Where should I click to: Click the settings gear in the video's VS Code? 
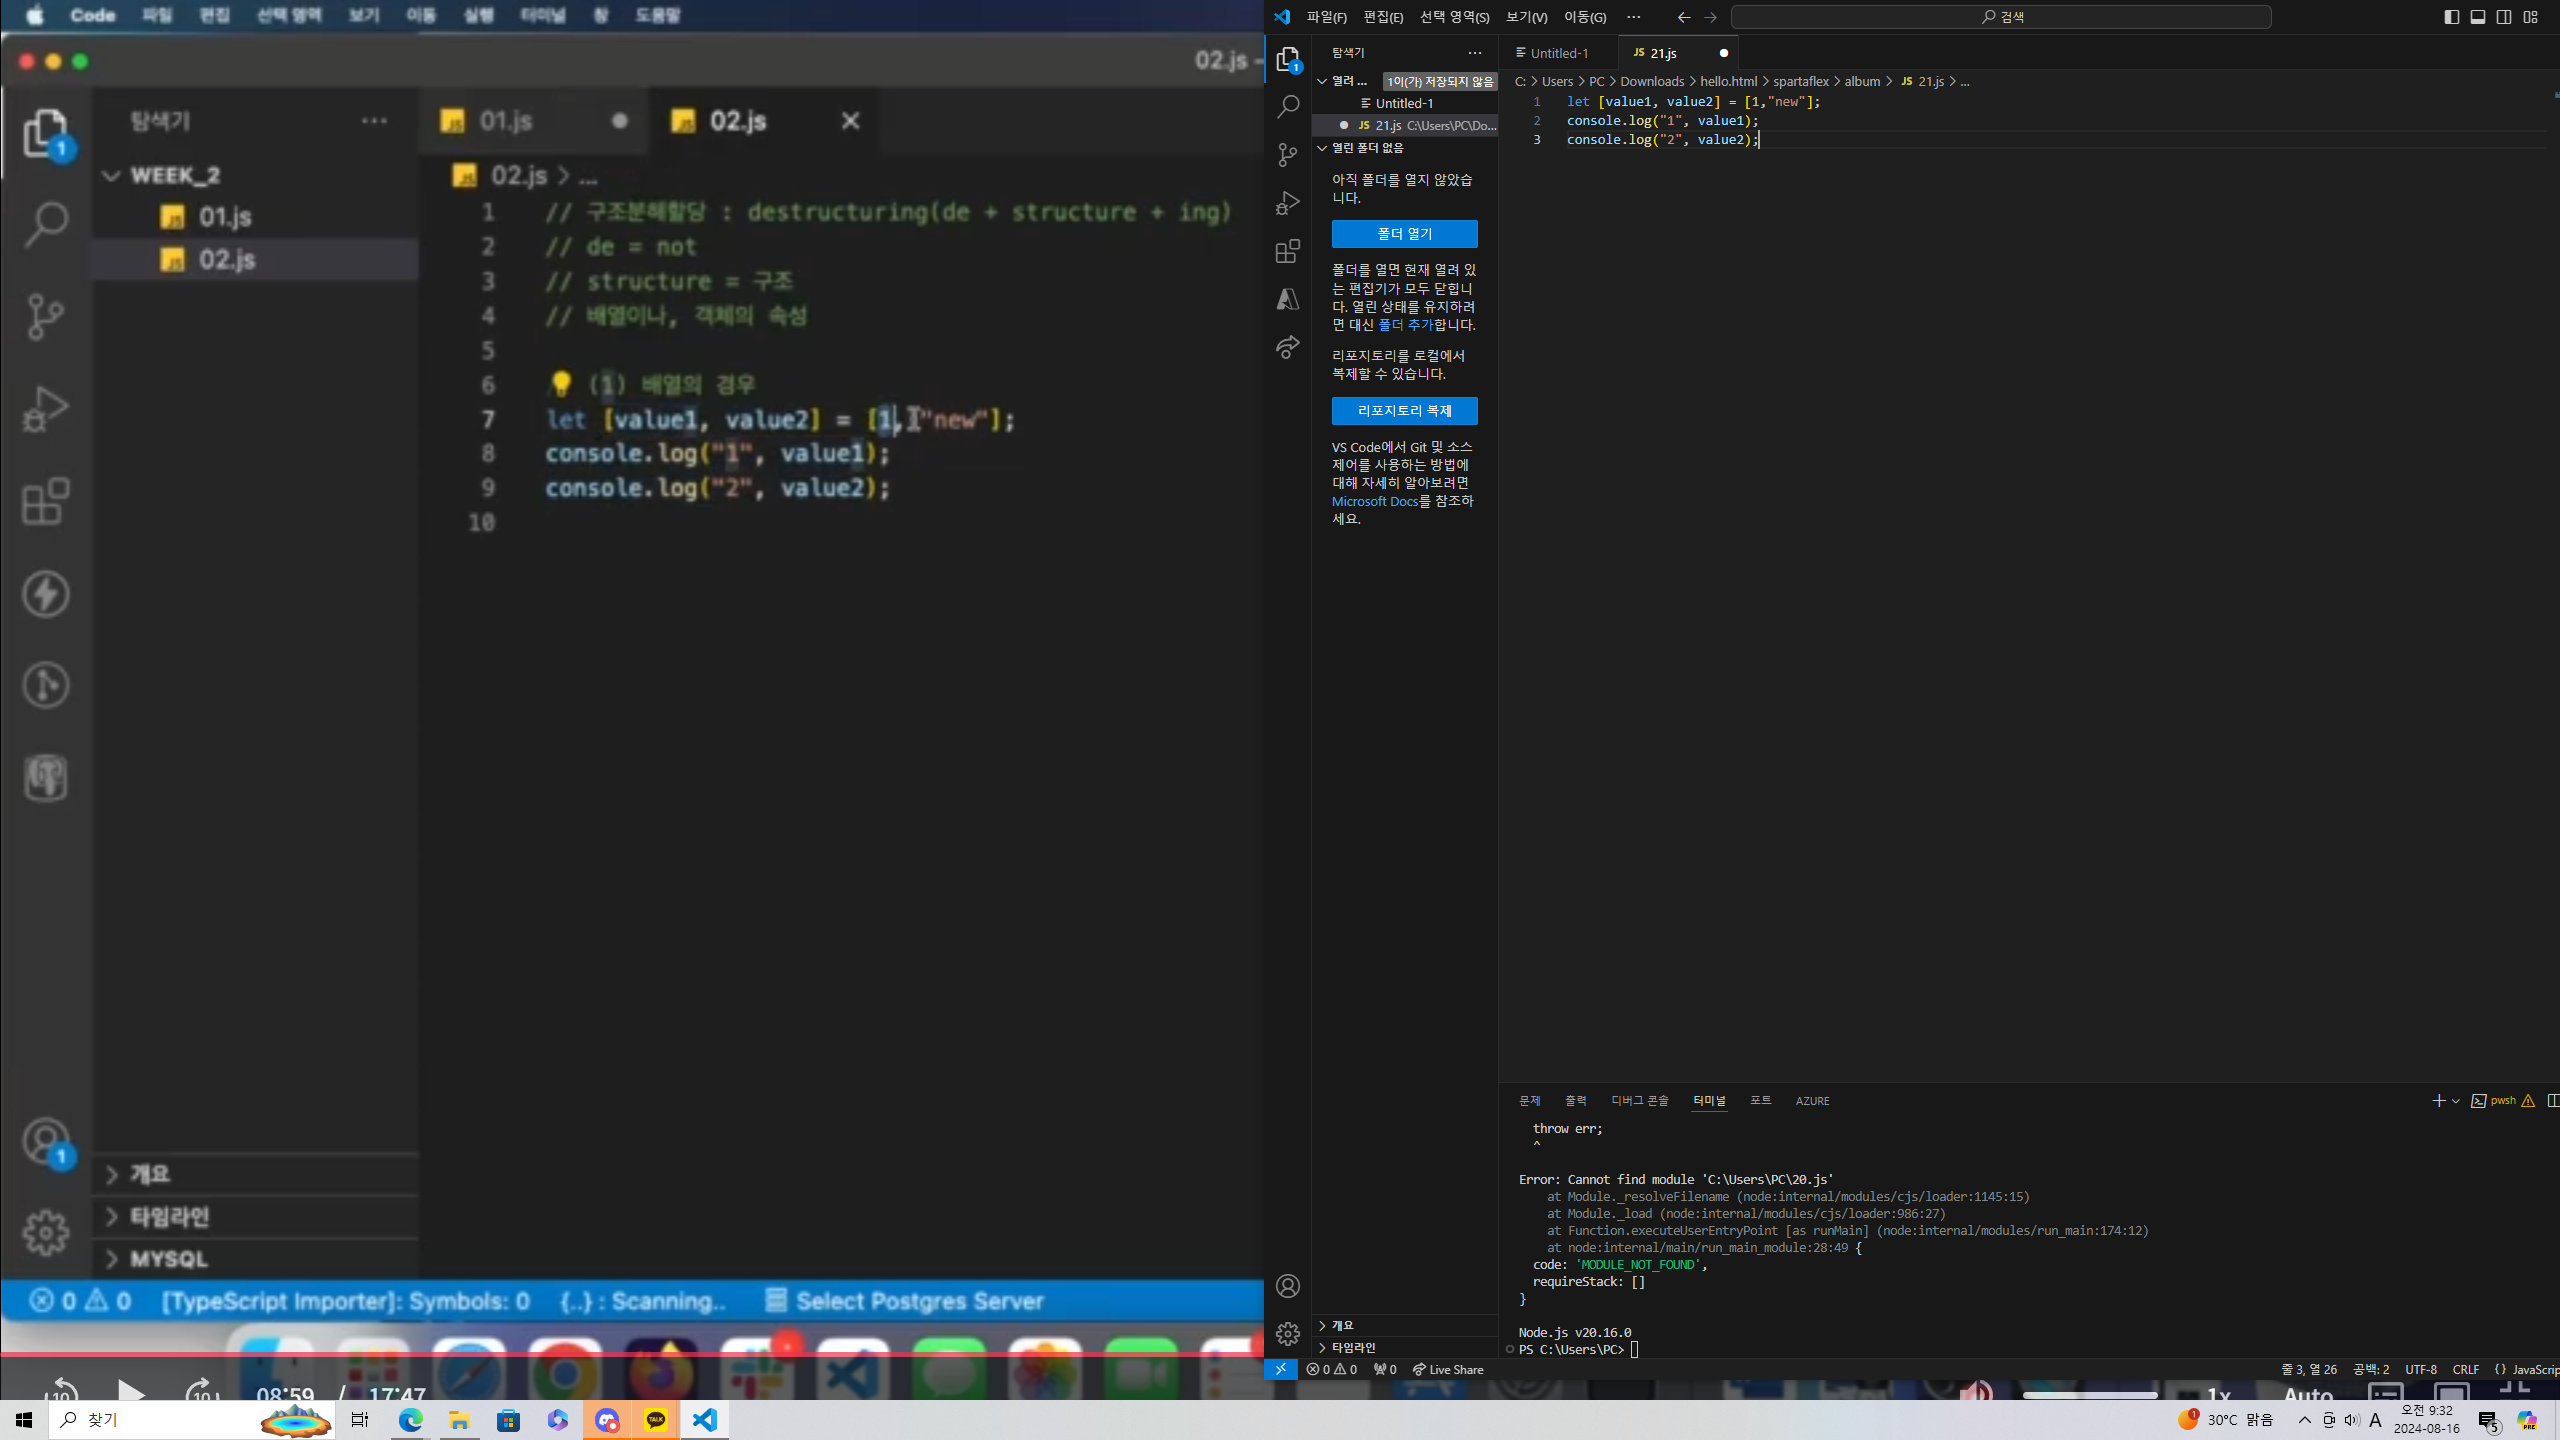click(46, 1233)
